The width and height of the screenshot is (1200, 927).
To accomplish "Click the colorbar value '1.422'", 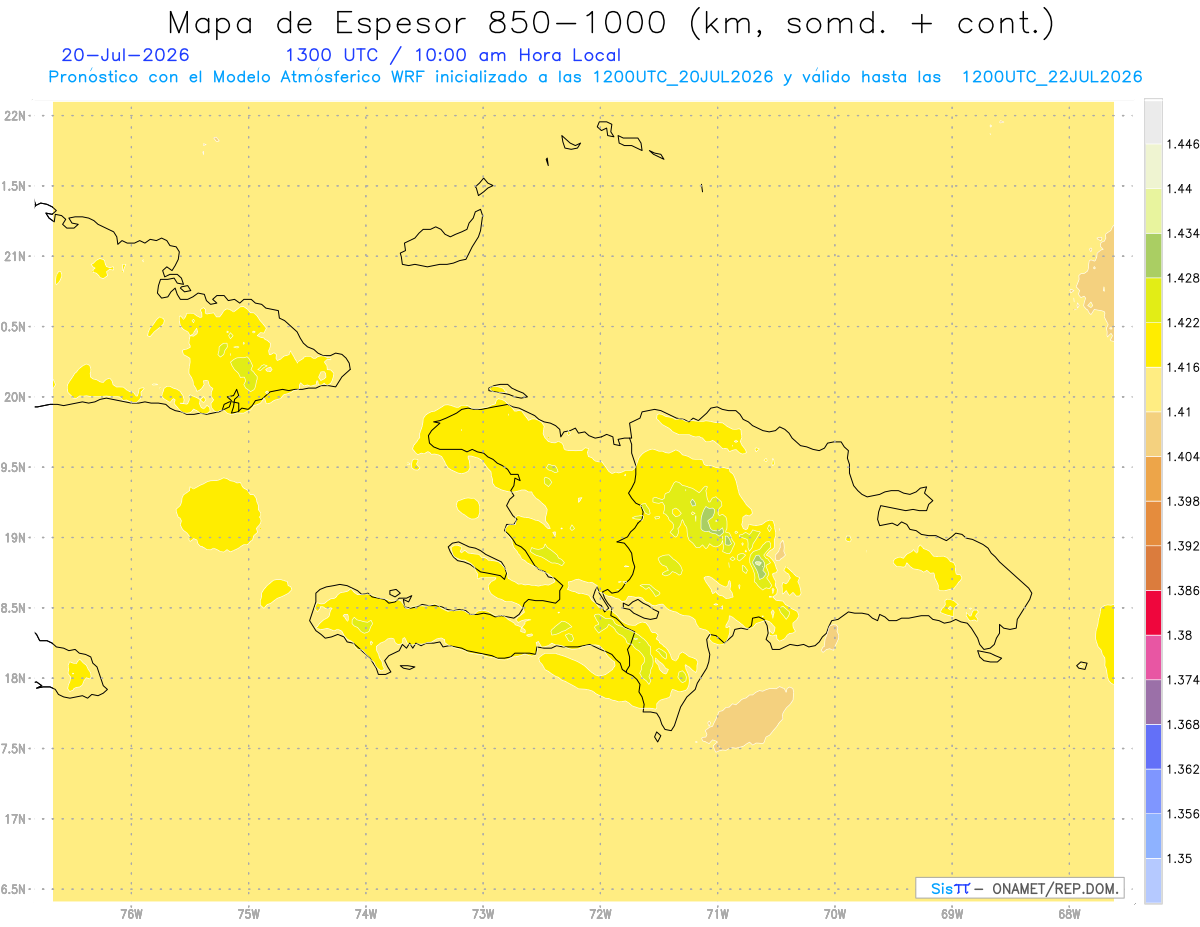I will (1183, 322).
